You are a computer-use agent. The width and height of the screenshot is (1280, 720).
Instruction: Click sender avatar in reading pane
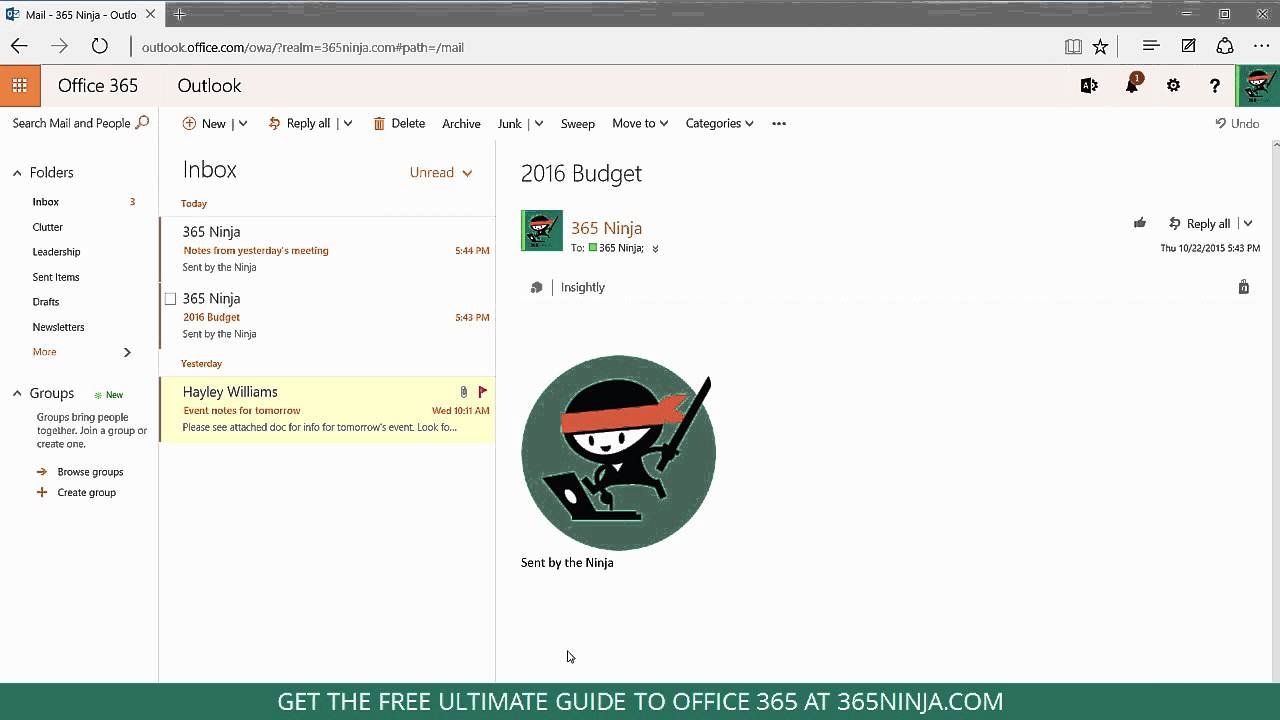click(542, 231)
